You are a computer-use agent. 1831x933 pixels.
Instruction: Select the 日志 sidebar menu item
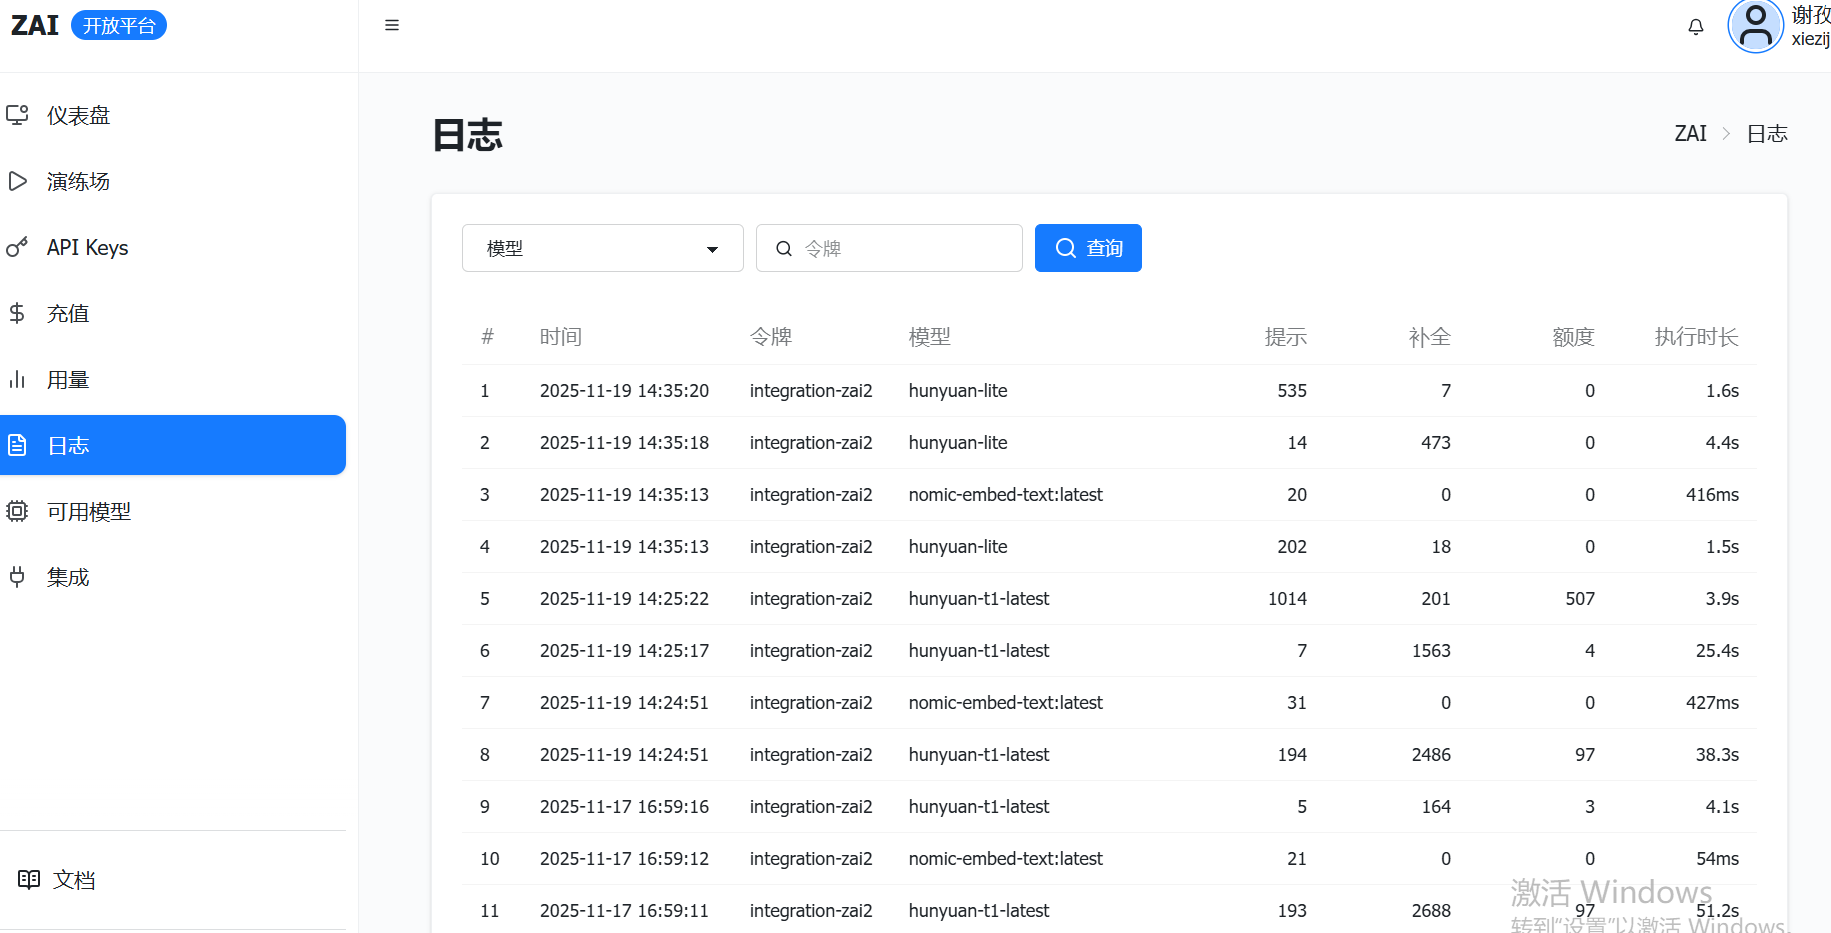tap(172, 445)
